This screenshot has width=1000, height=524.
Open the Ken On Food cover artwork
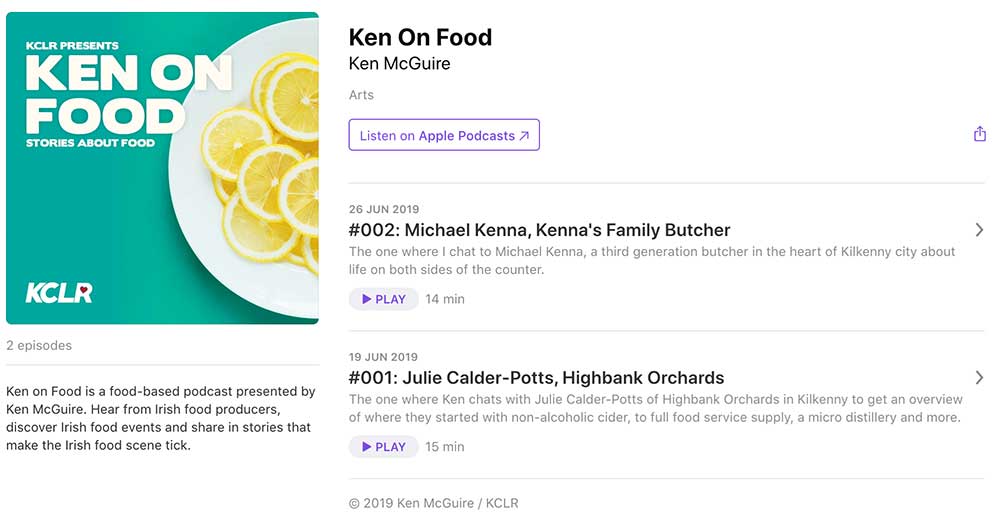pyautogui.click(x=162, y=168)
